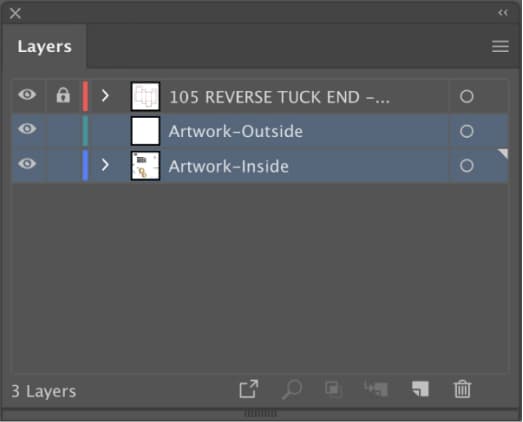This screenshot has height=422, width=523.
Task: Delete selection with the trash icon
Action: [462, 389]
